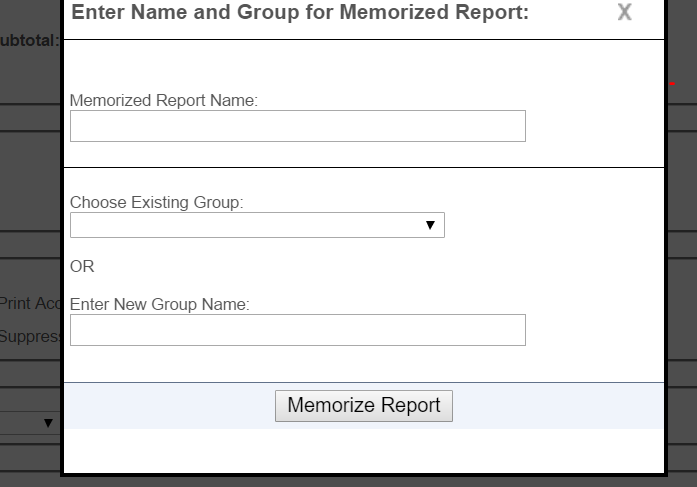This screenshot has width=697, height=487.
Task: Click the dimmed Subtotal label behind the dialog
Action: (x=29, y=40)
